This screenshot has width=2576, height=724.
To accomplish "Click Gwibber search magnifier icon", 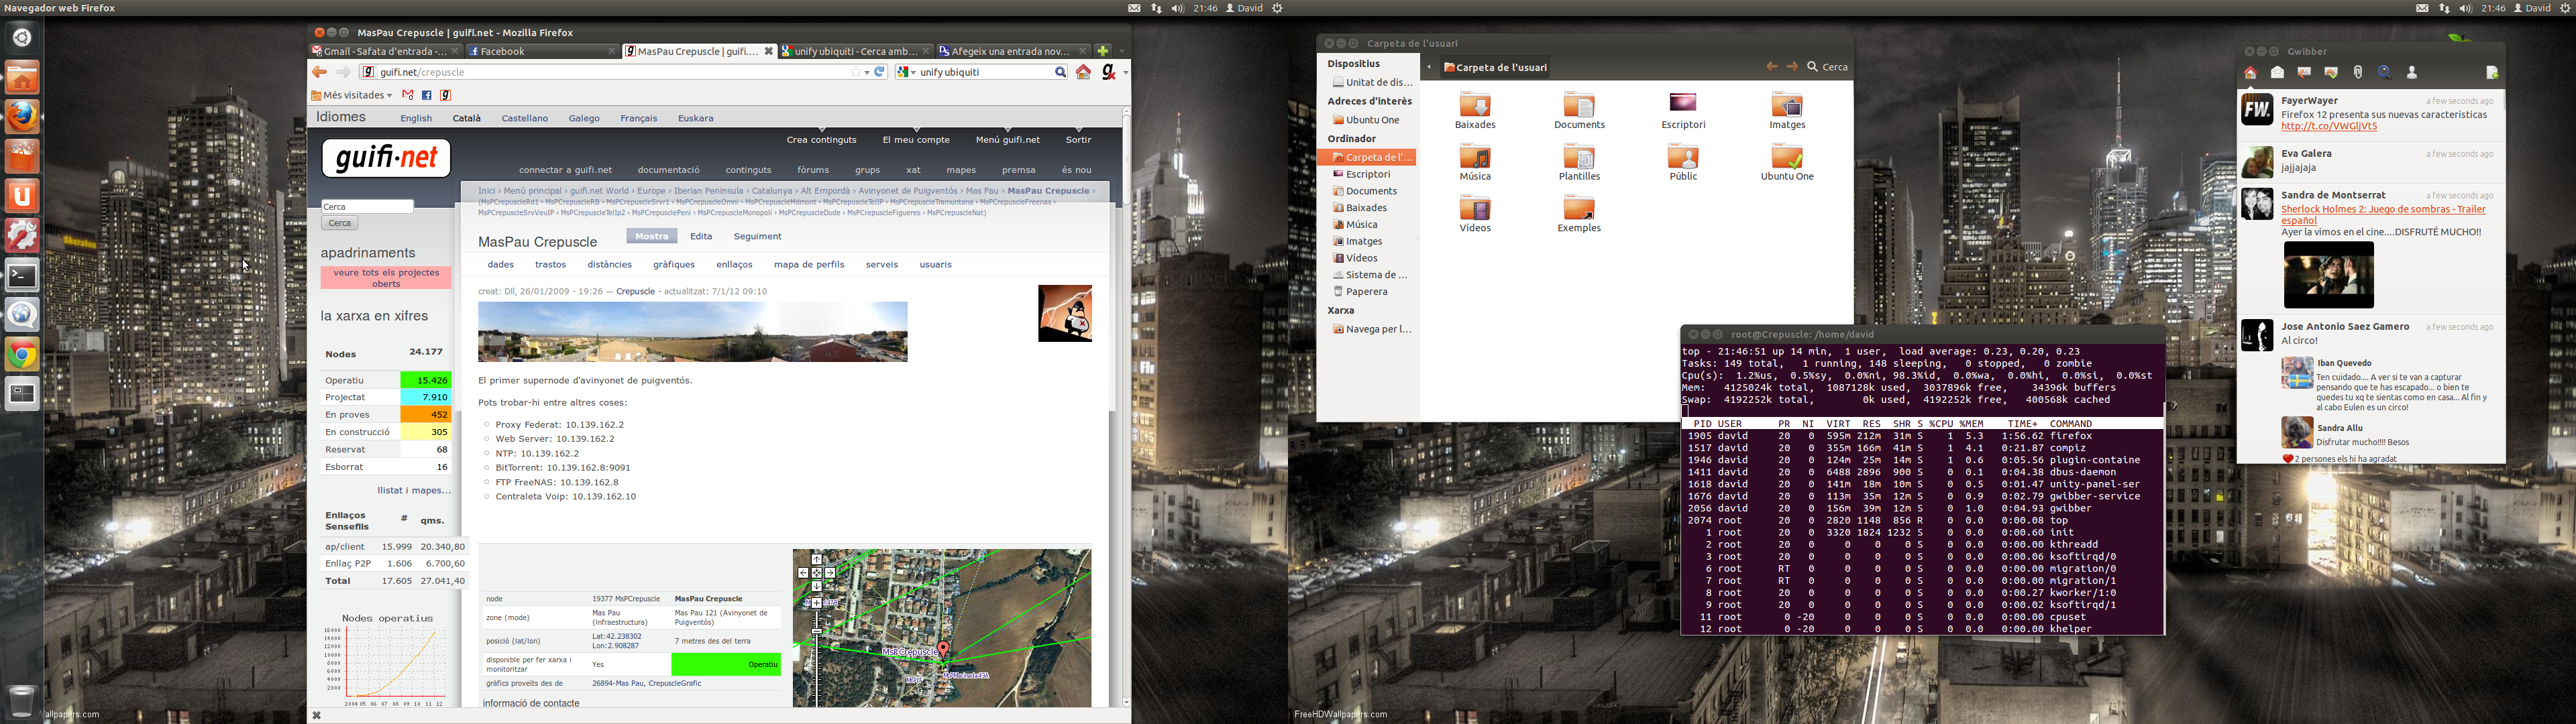I will pos(2385,73).
